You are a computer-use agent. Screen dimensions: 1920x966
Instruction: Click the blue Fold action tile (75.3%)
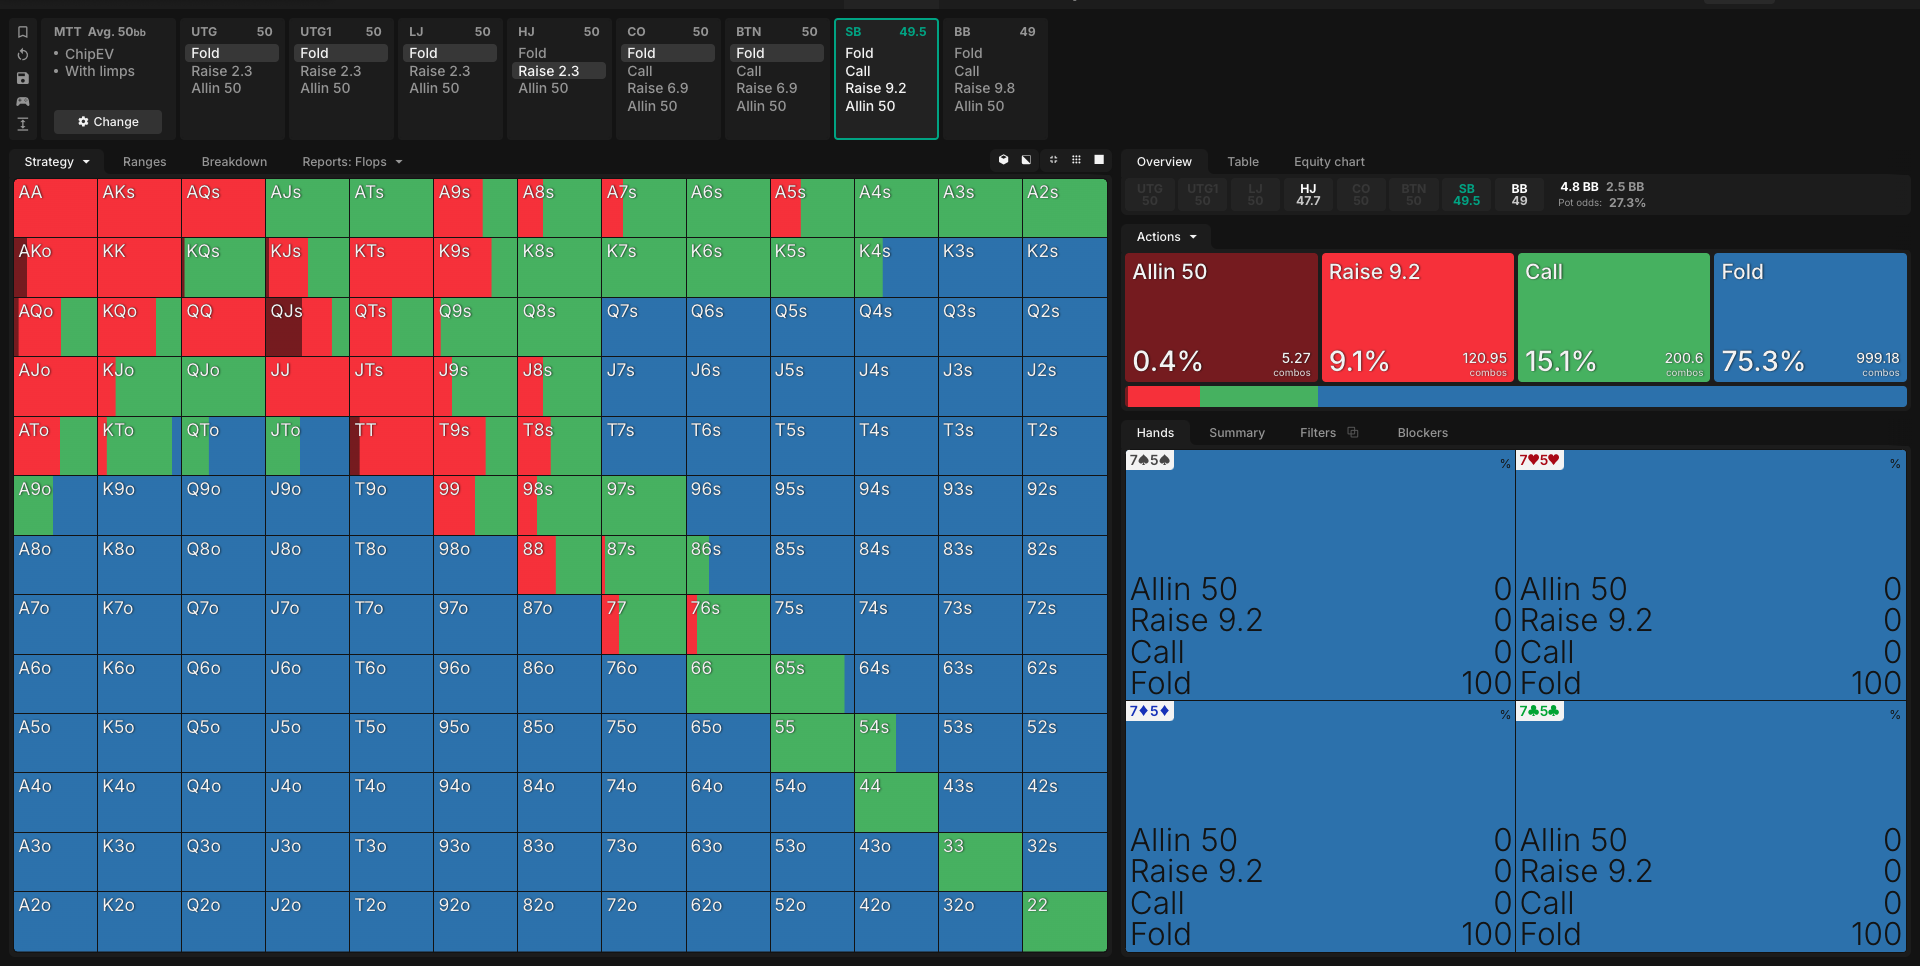[x=1810, y=317]
